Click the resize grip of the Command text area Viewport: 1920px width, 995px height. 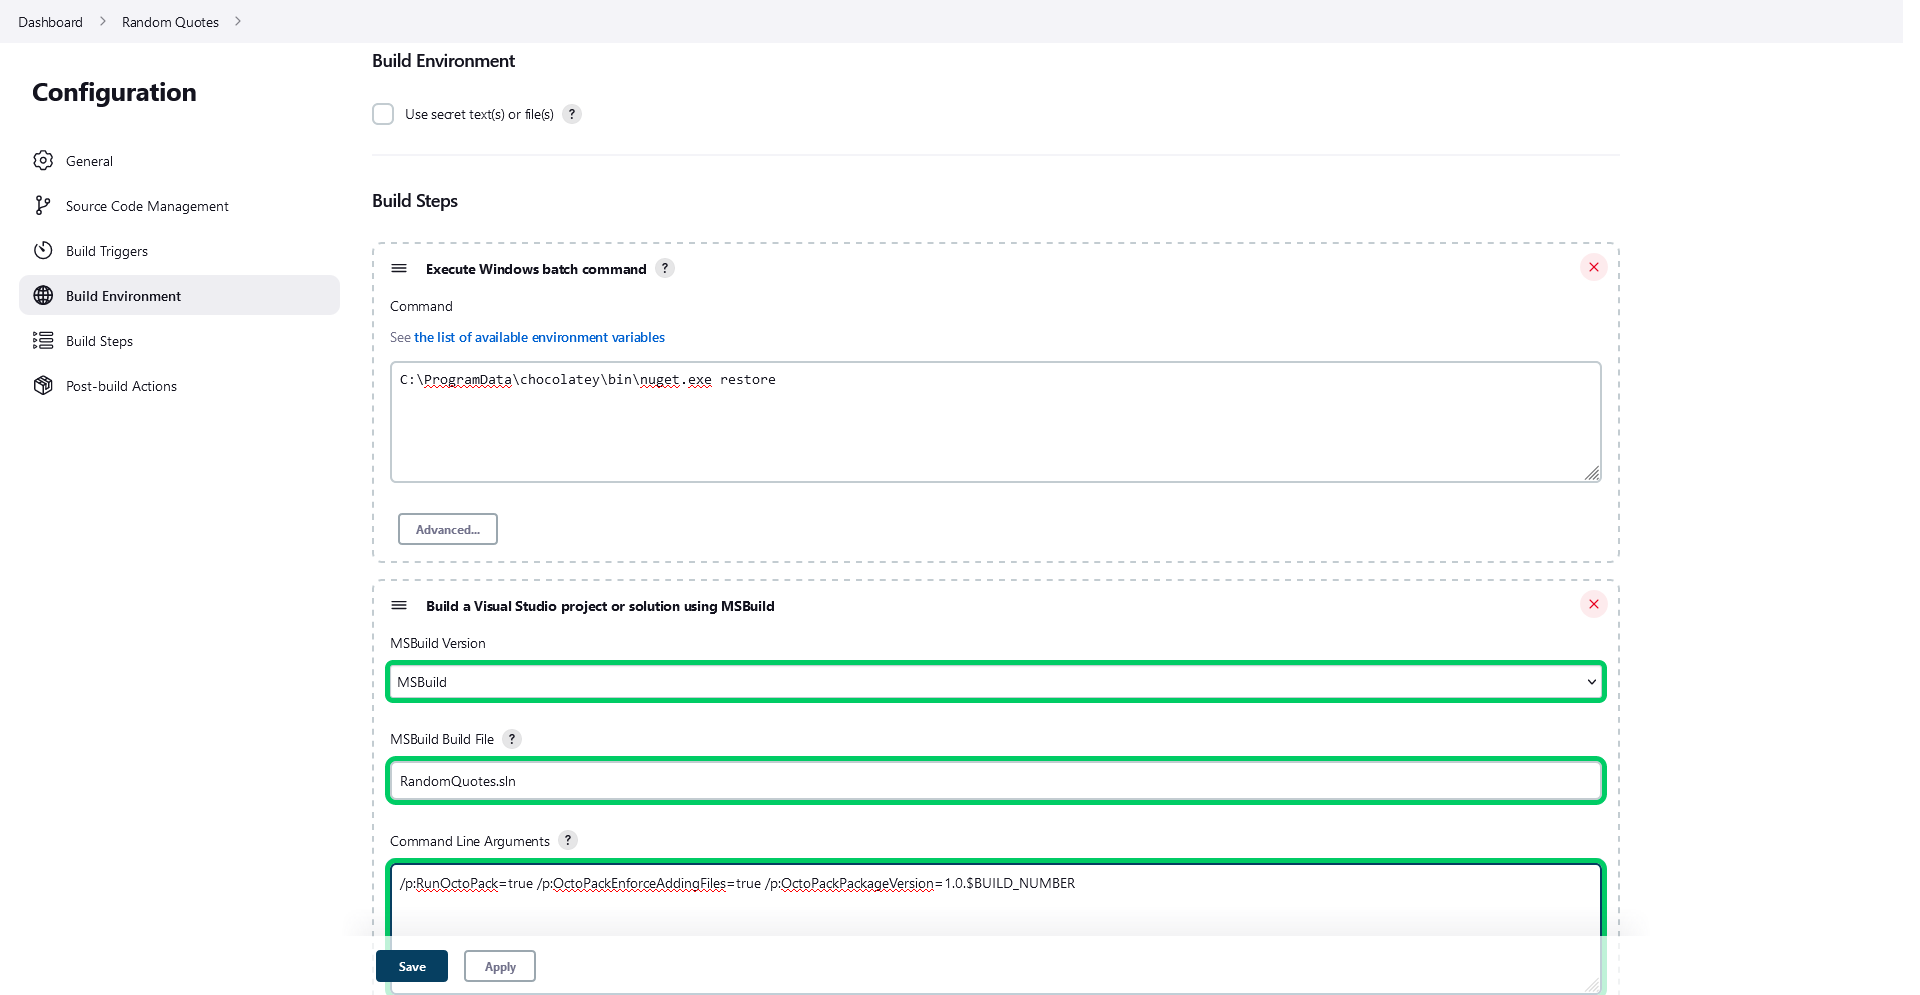coord(1592,473)
